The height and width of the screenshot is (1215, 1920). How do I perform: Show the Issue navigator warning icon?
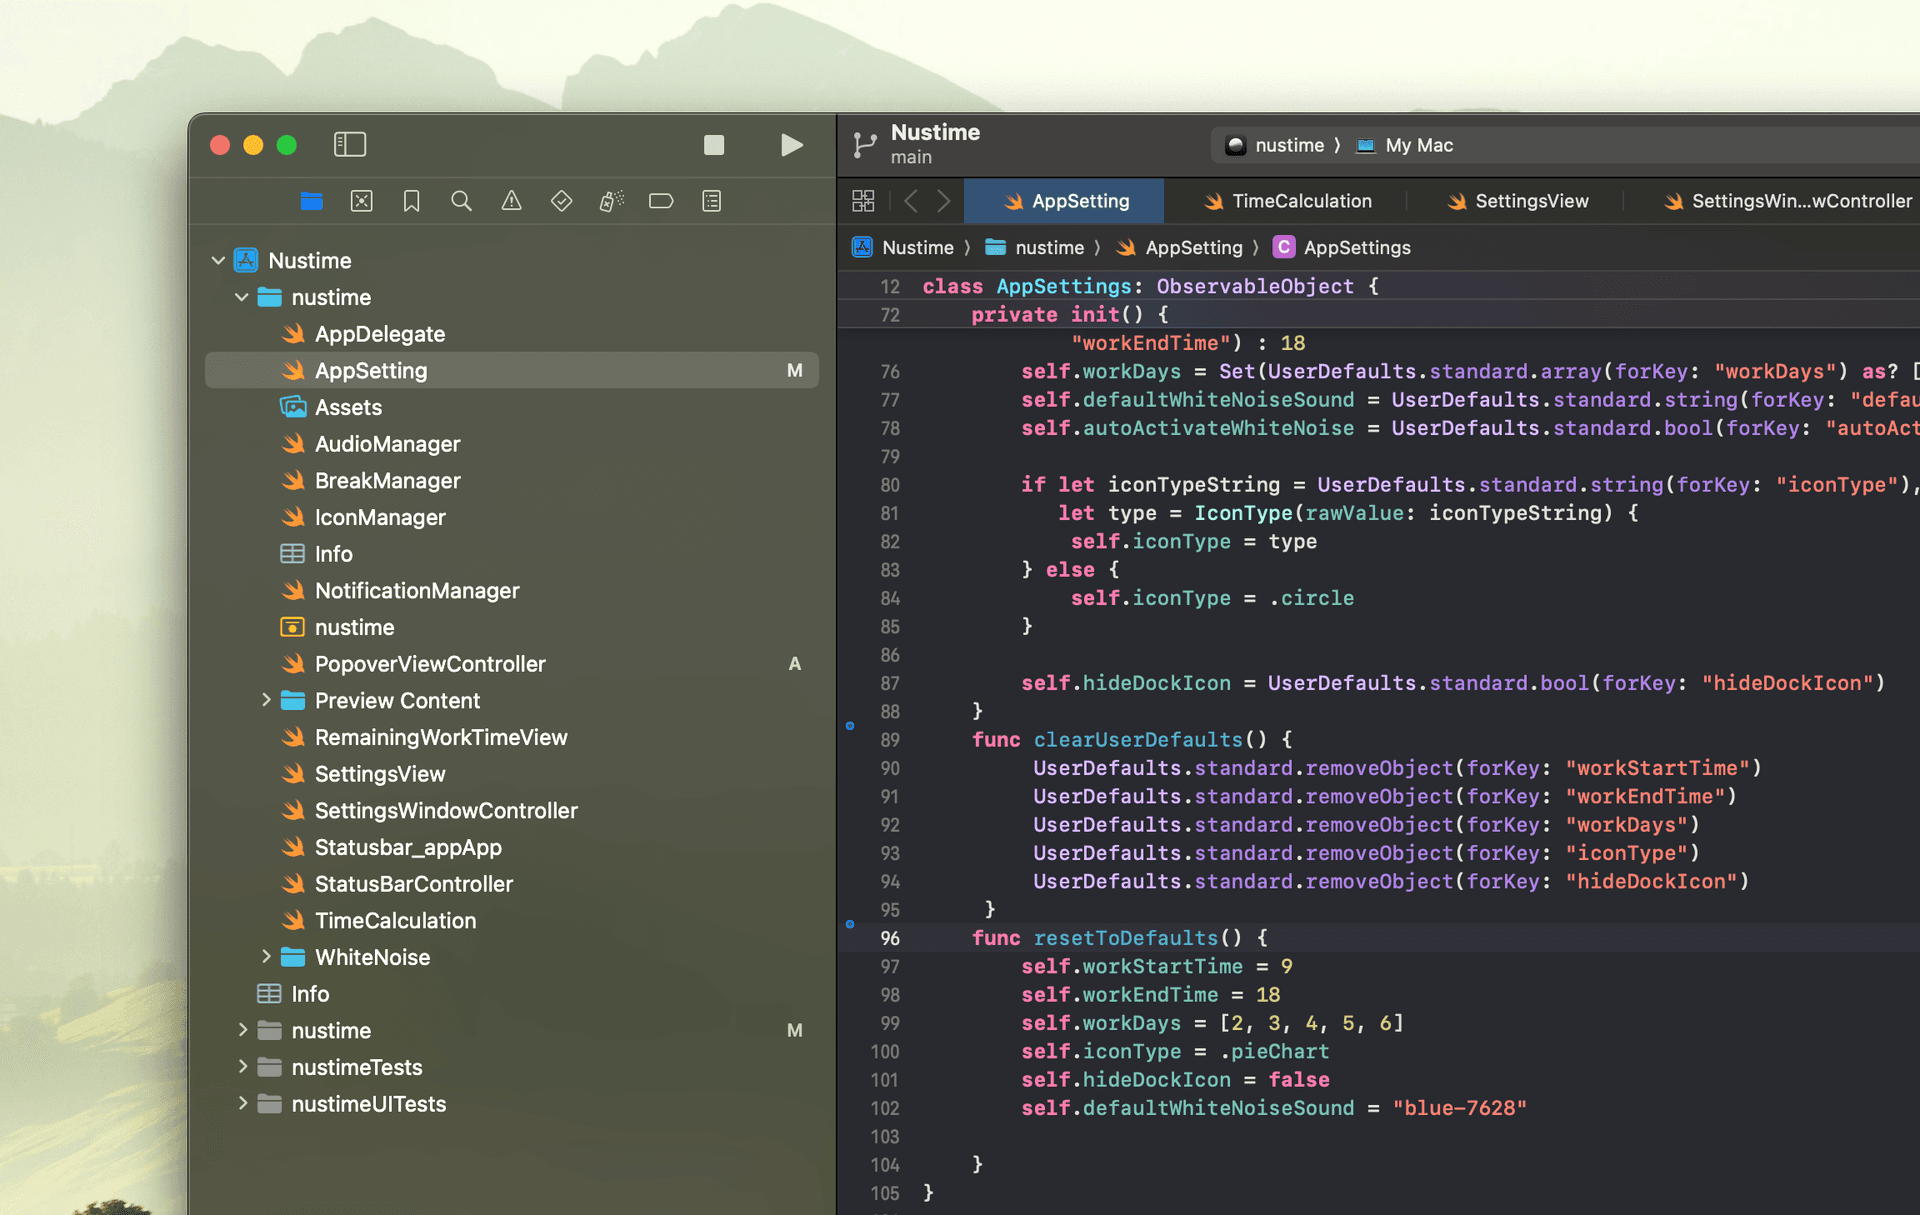click(511, 201)
